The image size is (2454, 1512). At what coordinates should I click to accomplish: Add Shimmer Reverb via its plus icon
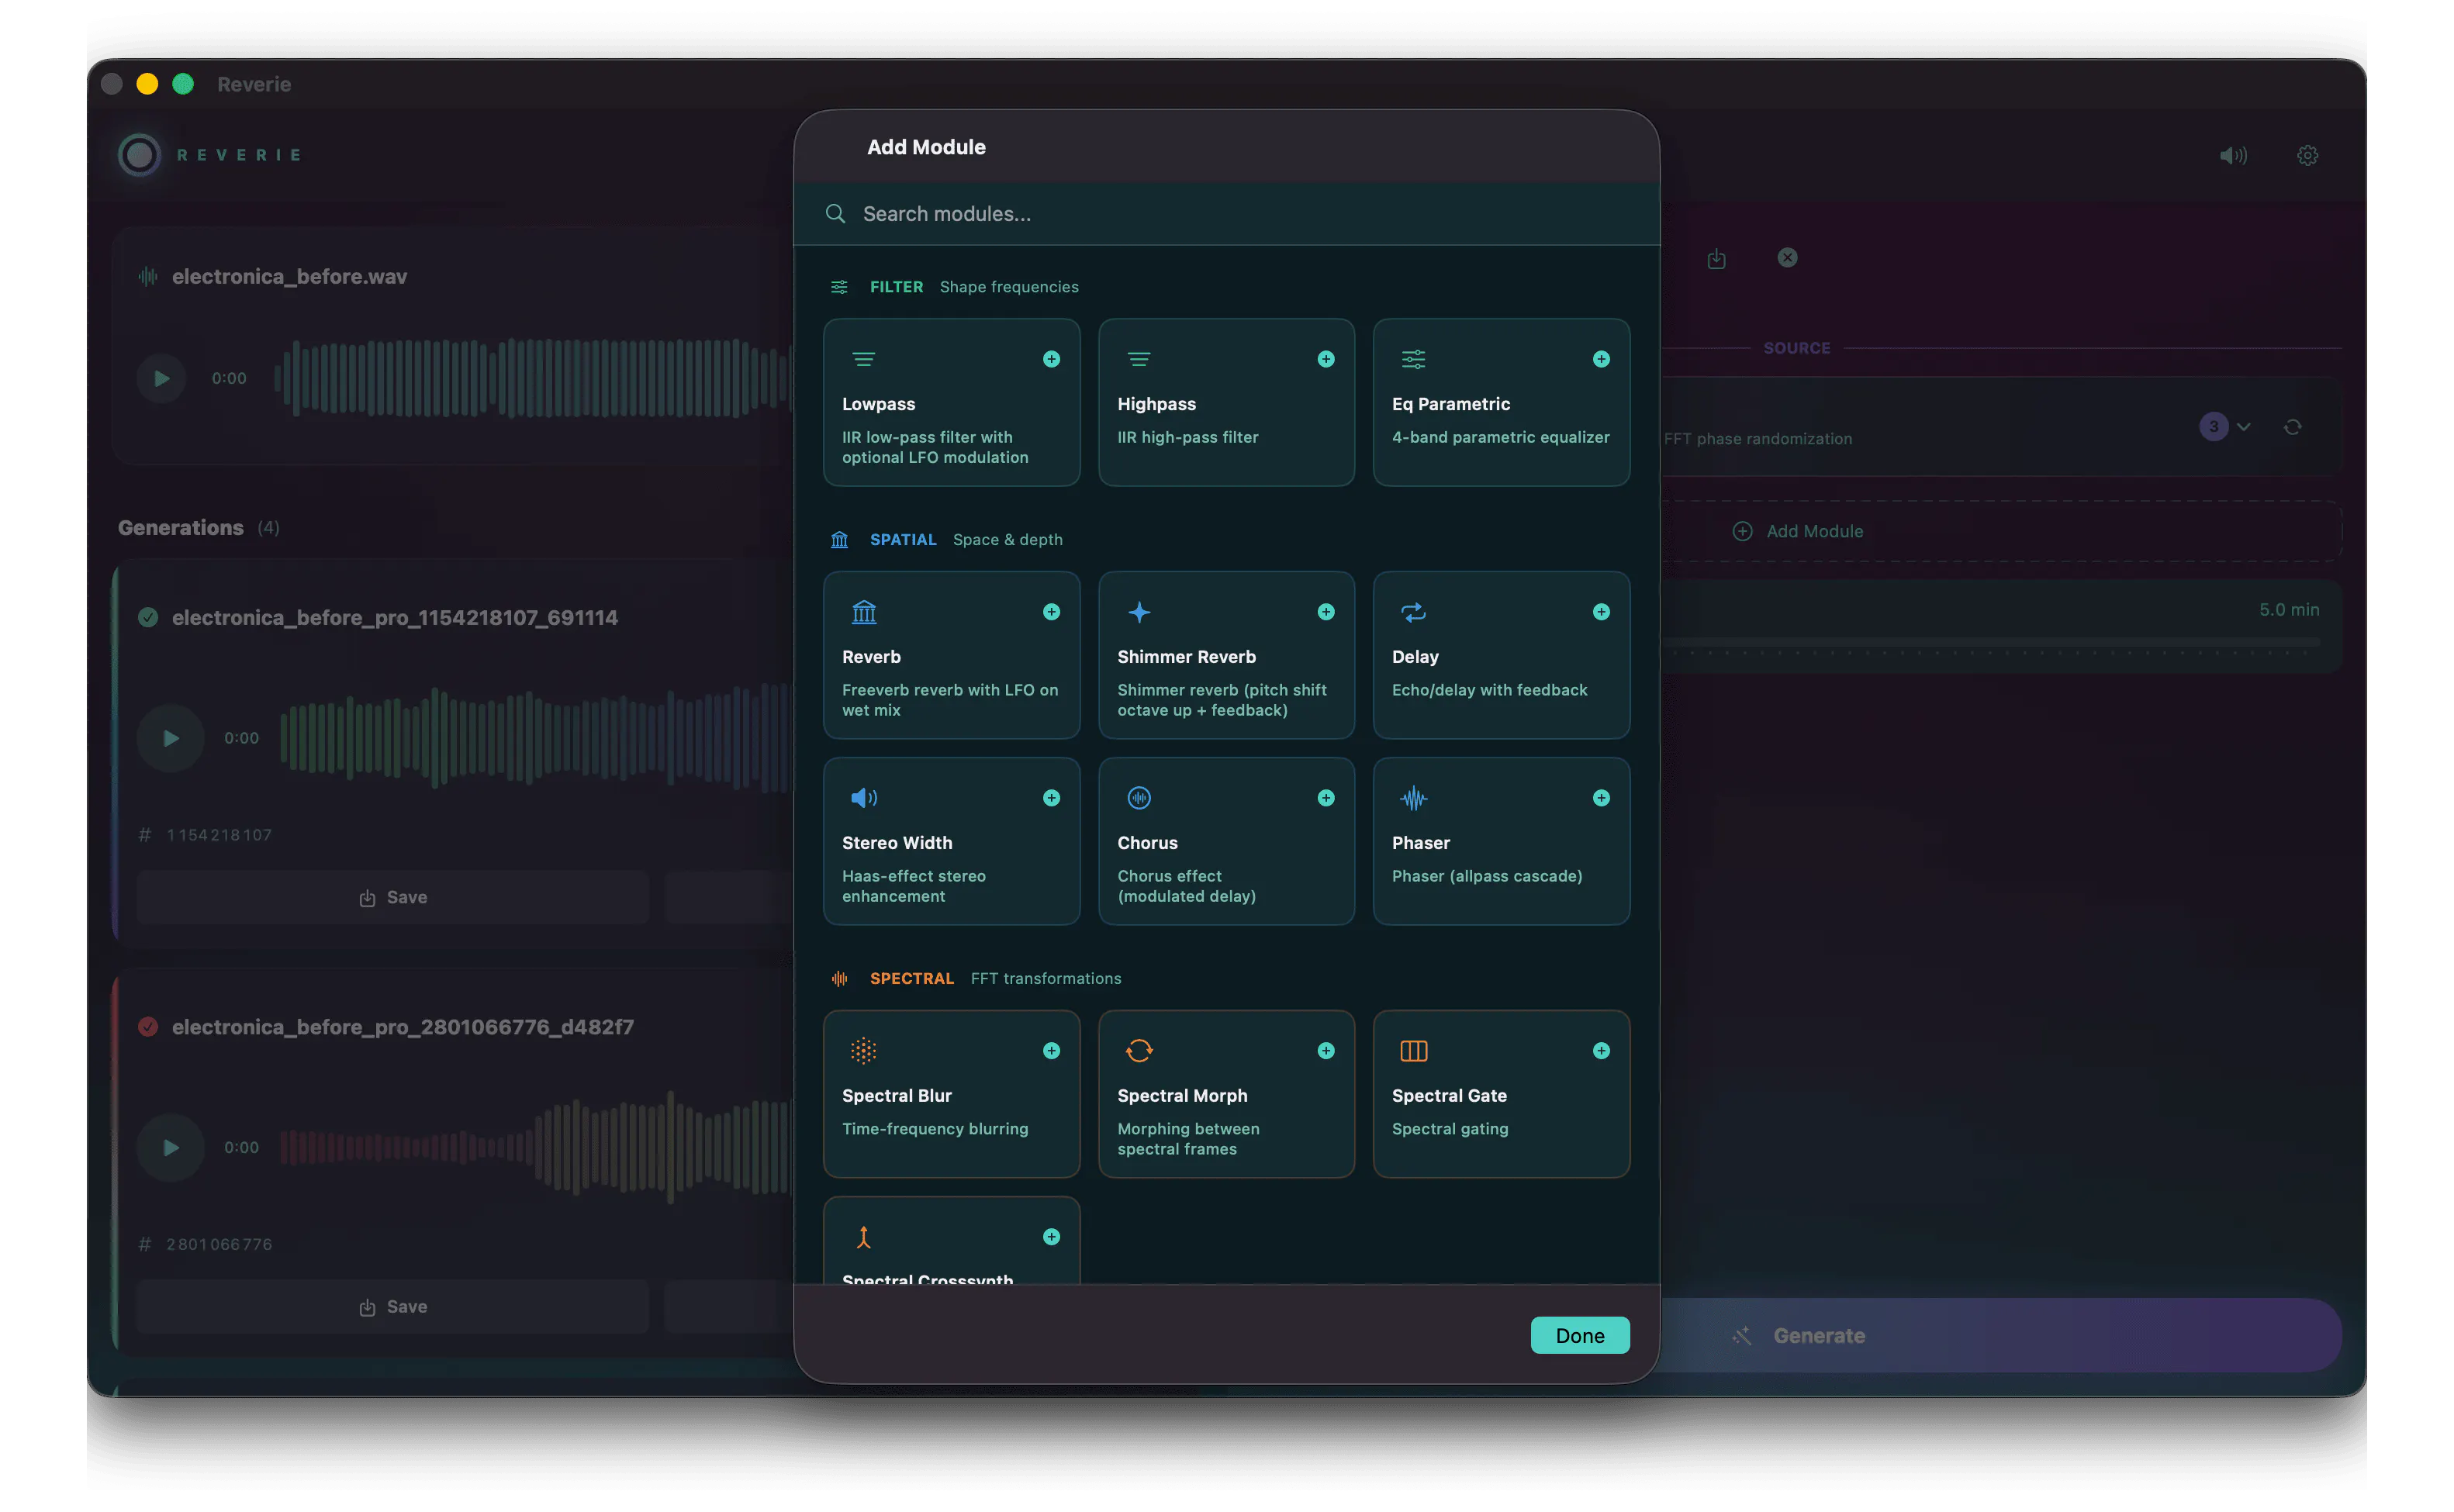(1326, 612)
